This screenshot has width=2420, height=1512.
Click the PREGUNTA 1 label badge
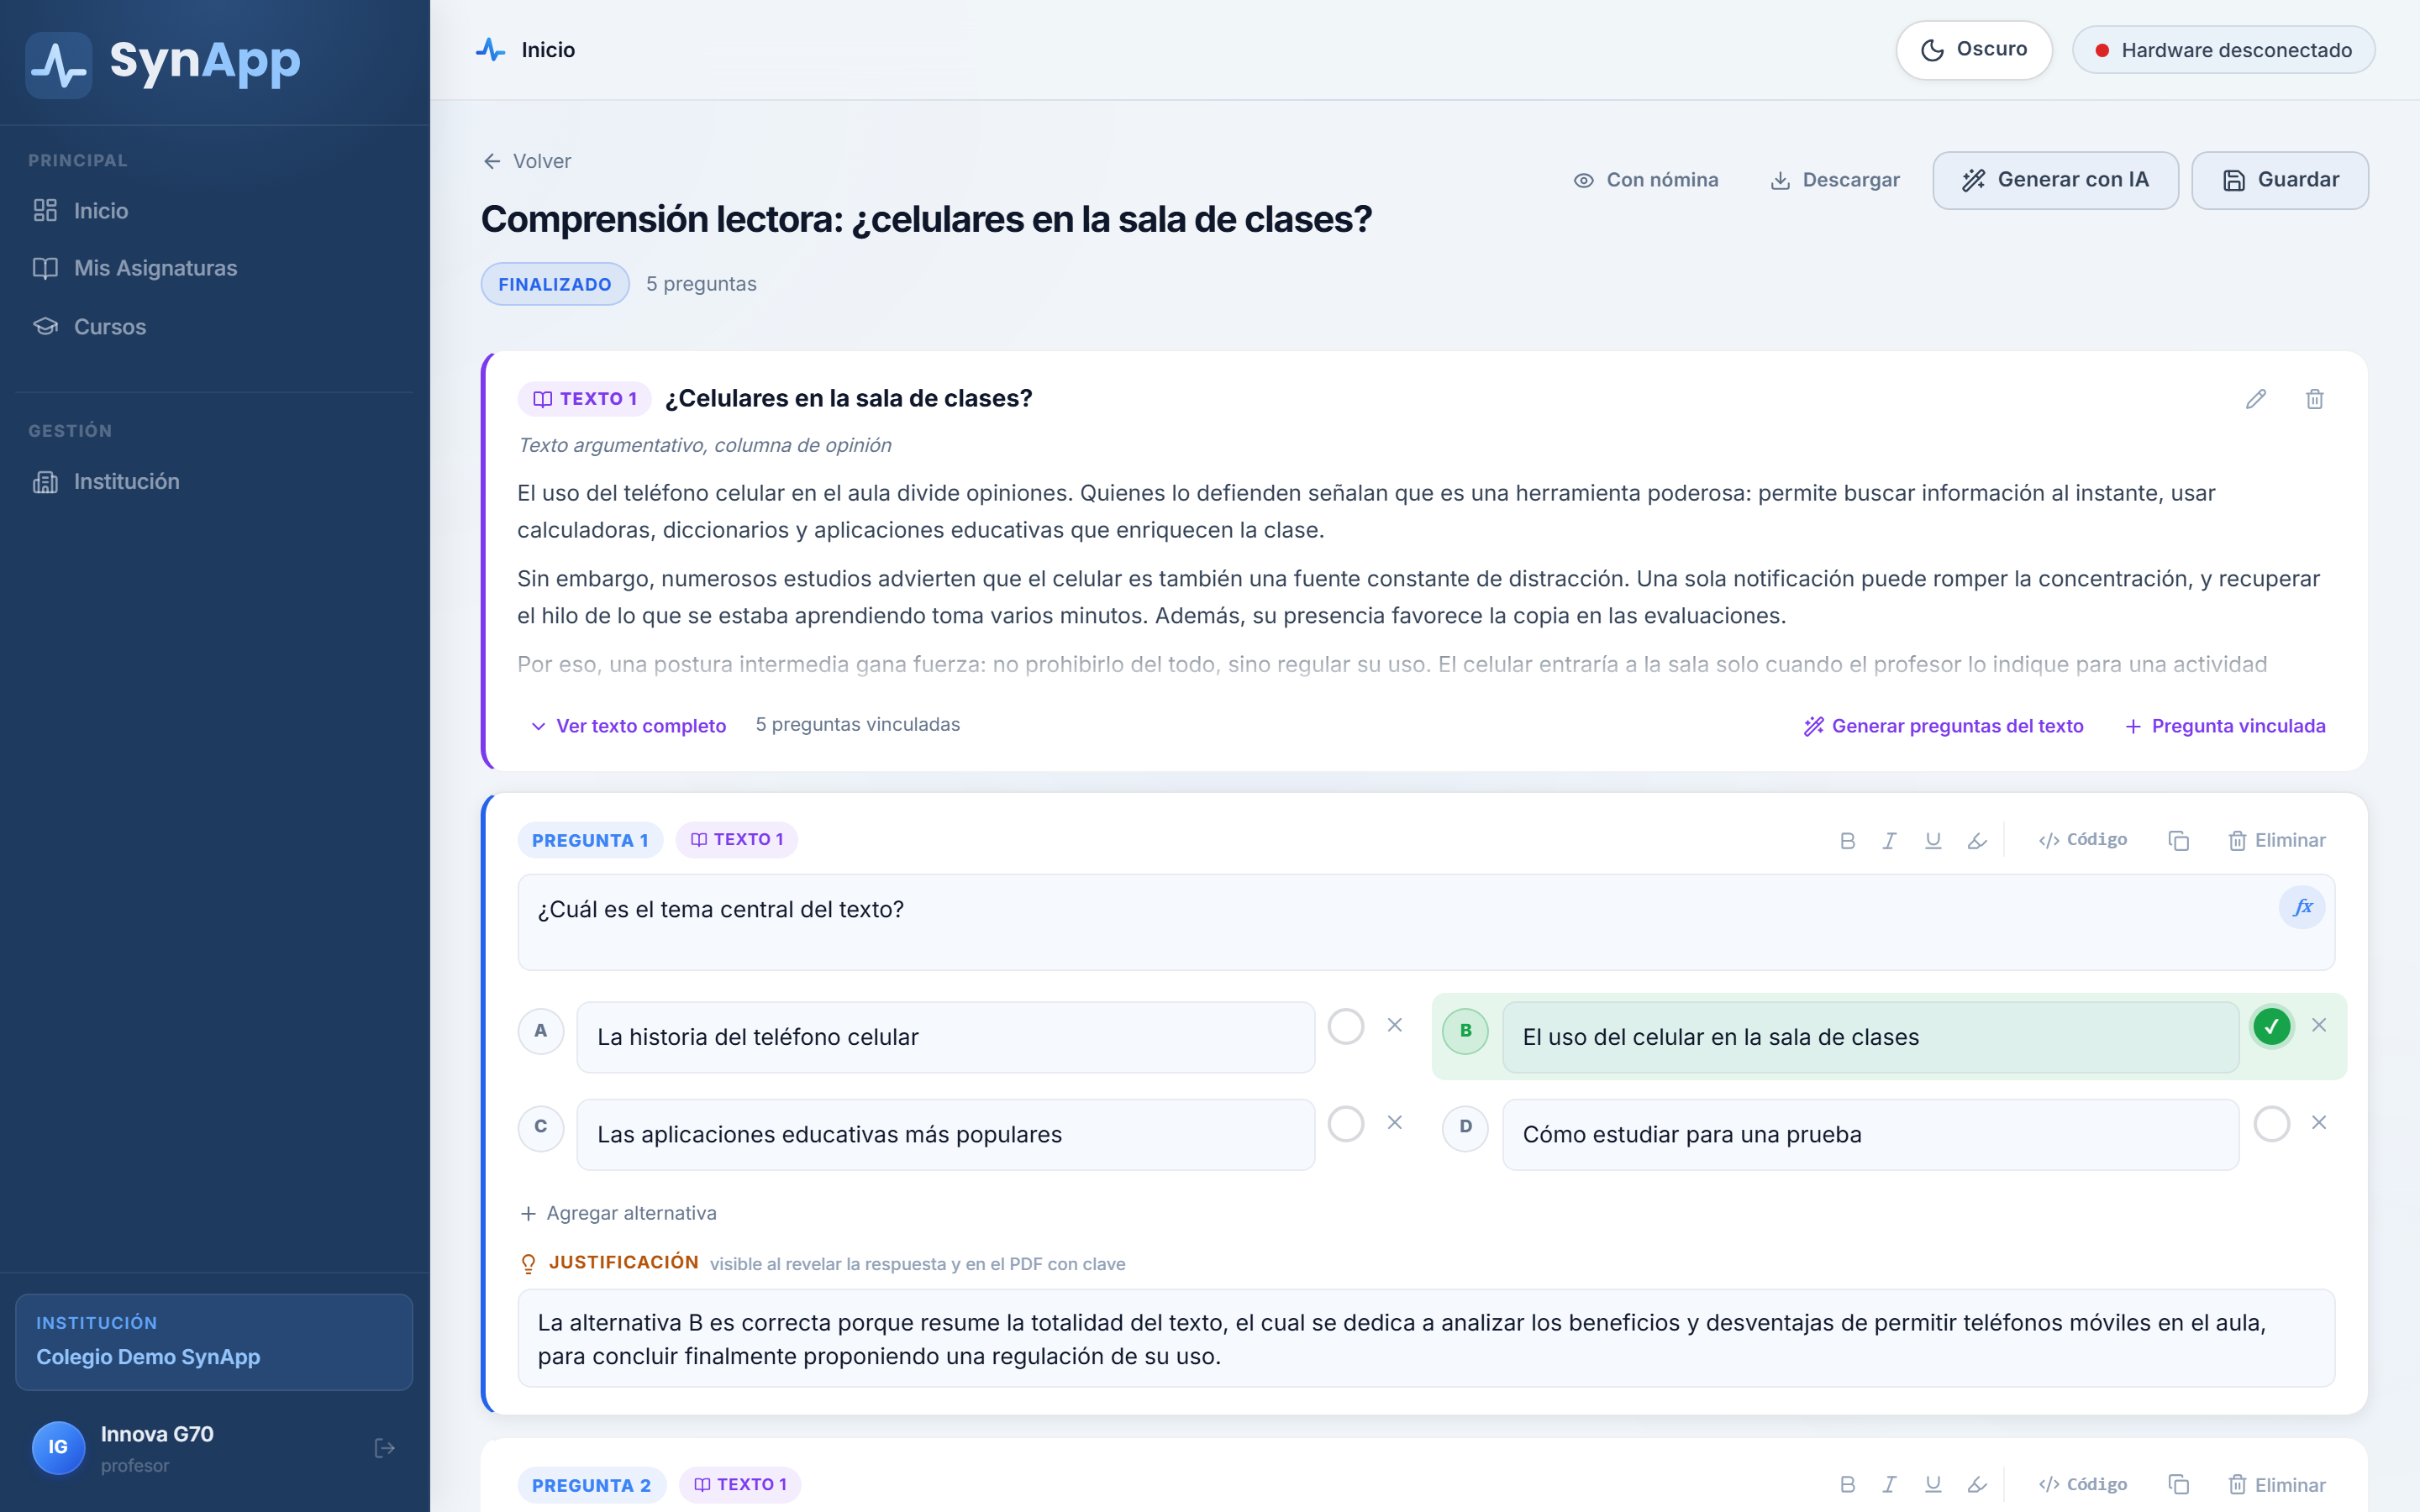click(x=590, y=840)
